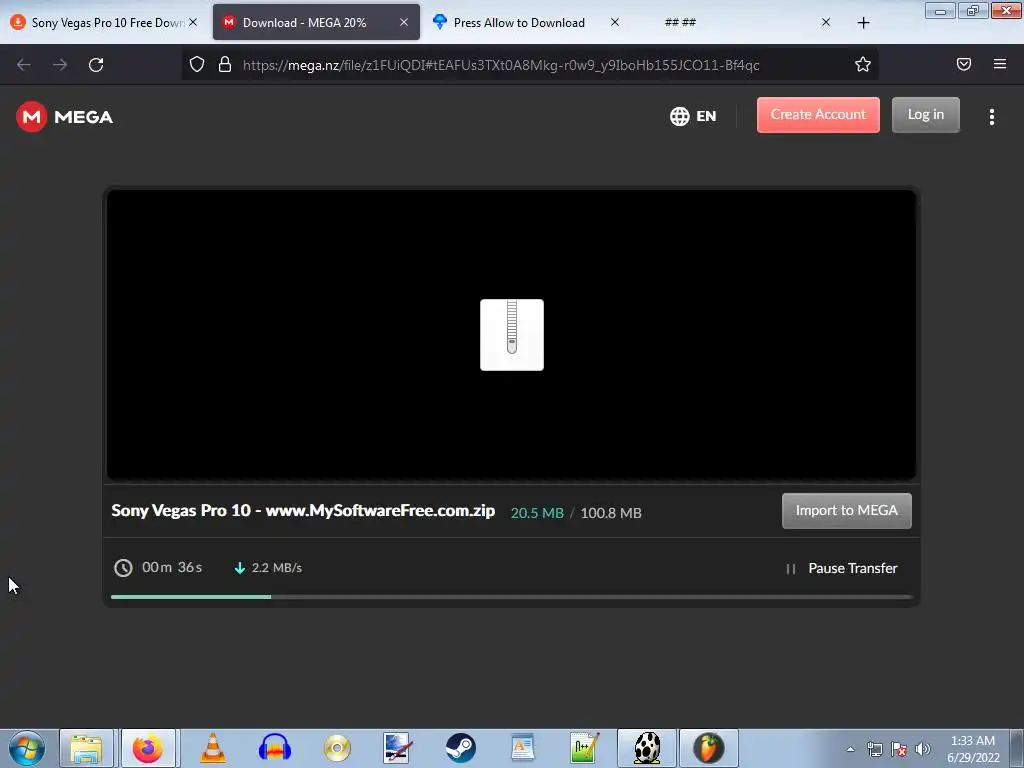Show hidden system tray icons

(850, 749)
